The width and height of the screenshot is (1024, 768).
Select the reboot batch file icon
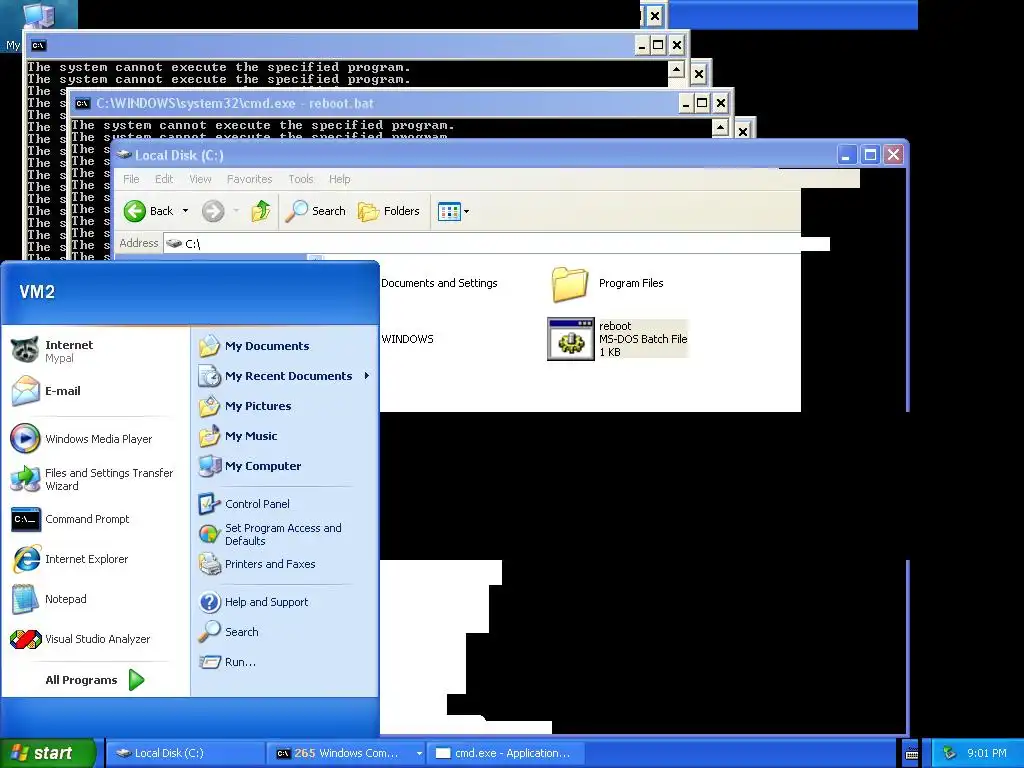571,339
